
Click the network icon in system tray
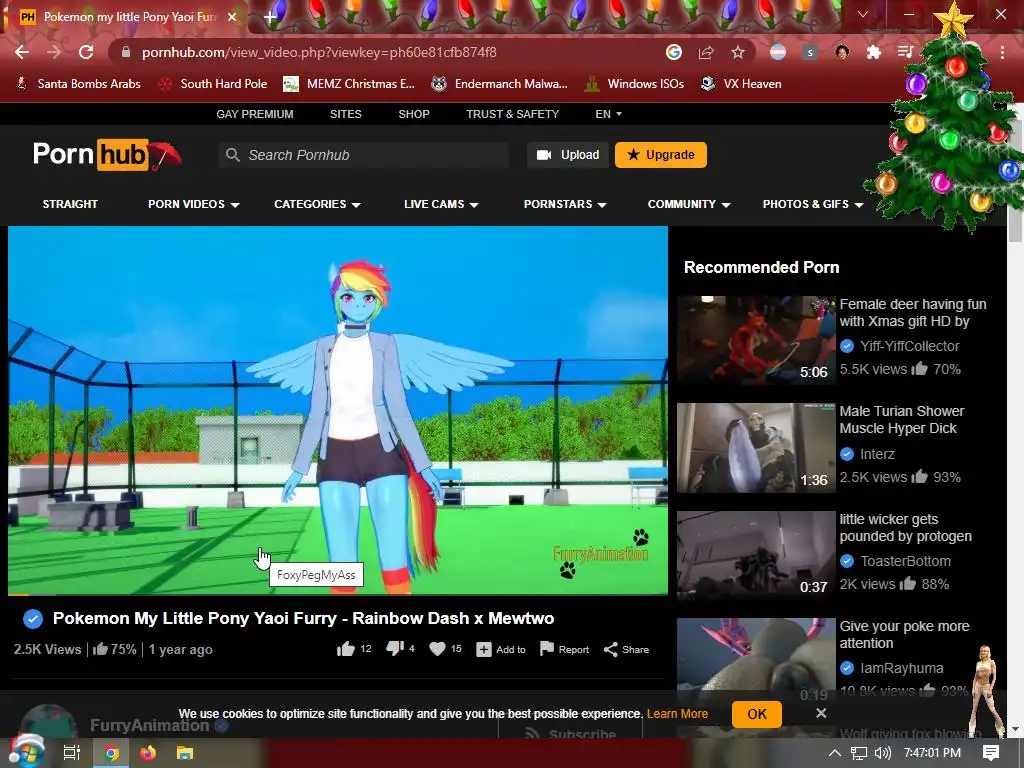[859, 753]
